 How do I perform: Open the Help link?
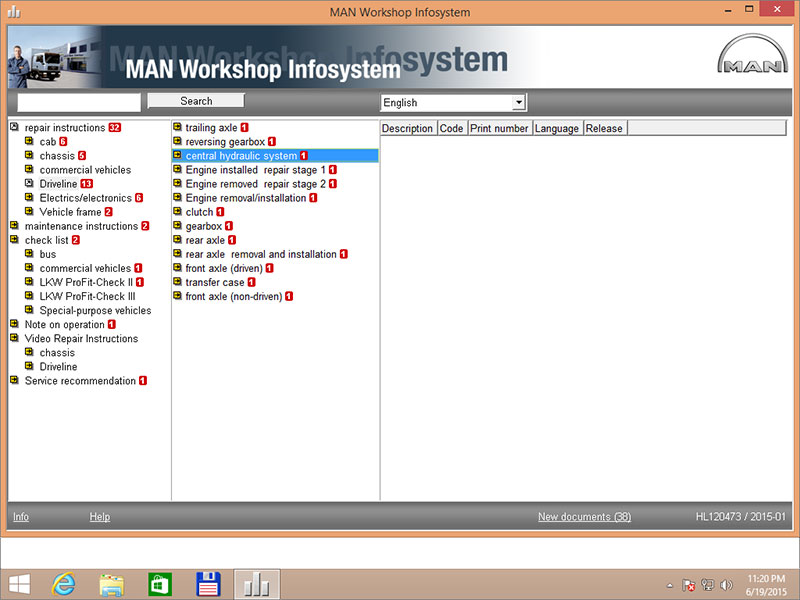(99, 517)
